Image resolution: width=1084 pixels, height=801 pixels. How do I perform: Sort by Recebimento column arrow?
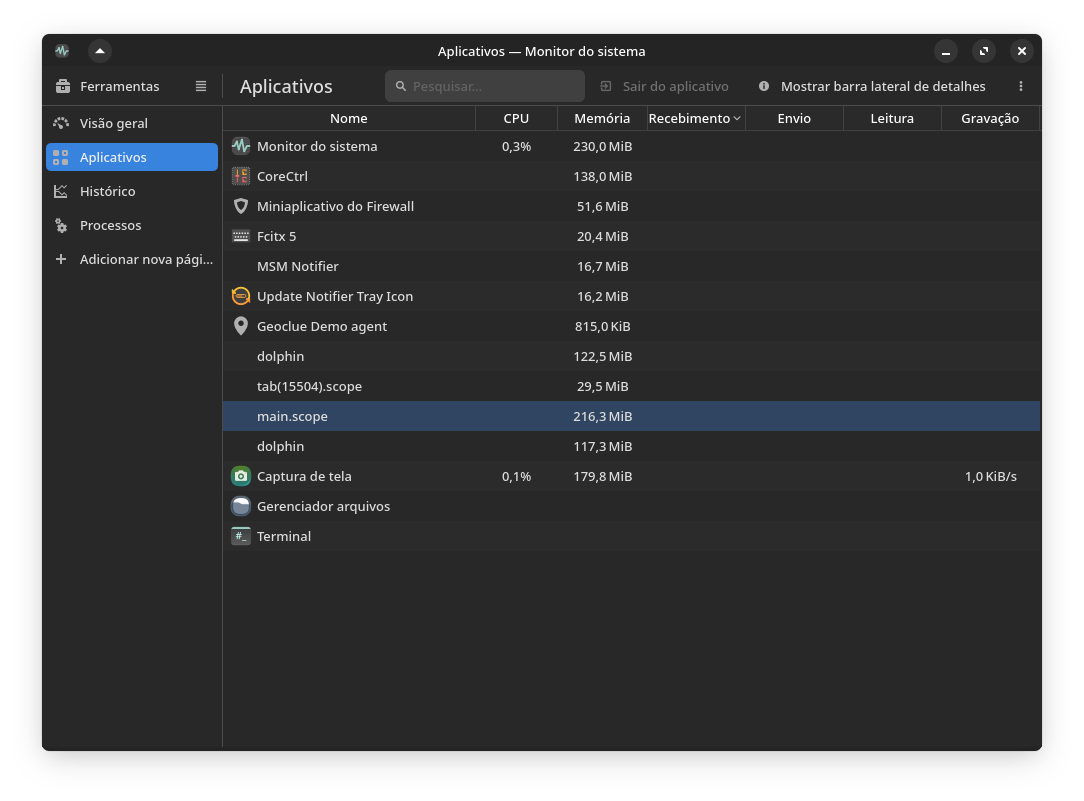(x=737, y=118)
